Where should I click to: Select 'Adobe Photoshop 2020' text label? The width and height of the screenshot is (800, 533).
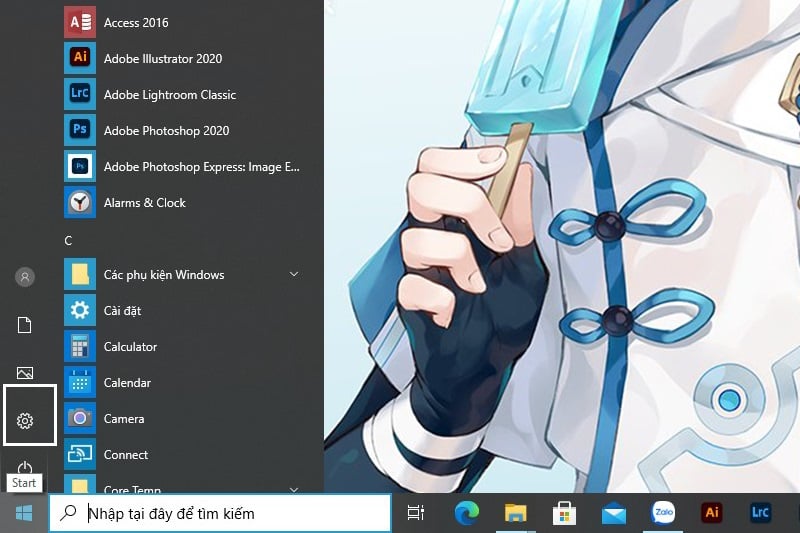(x=166, y=131)
